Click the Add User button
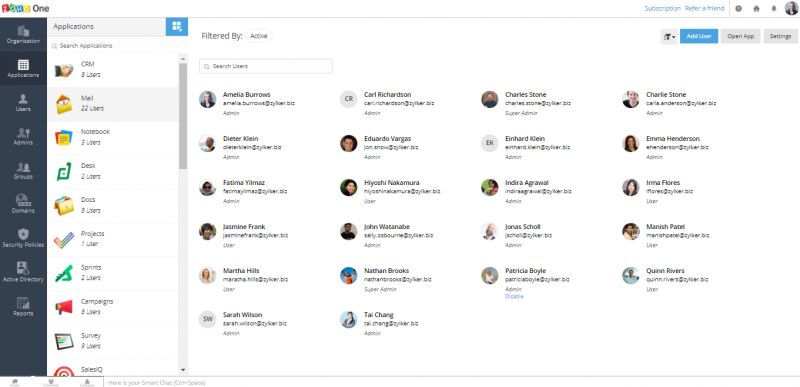Image resolution: width=800 pixels, height=387 pixels. [699, 36]
